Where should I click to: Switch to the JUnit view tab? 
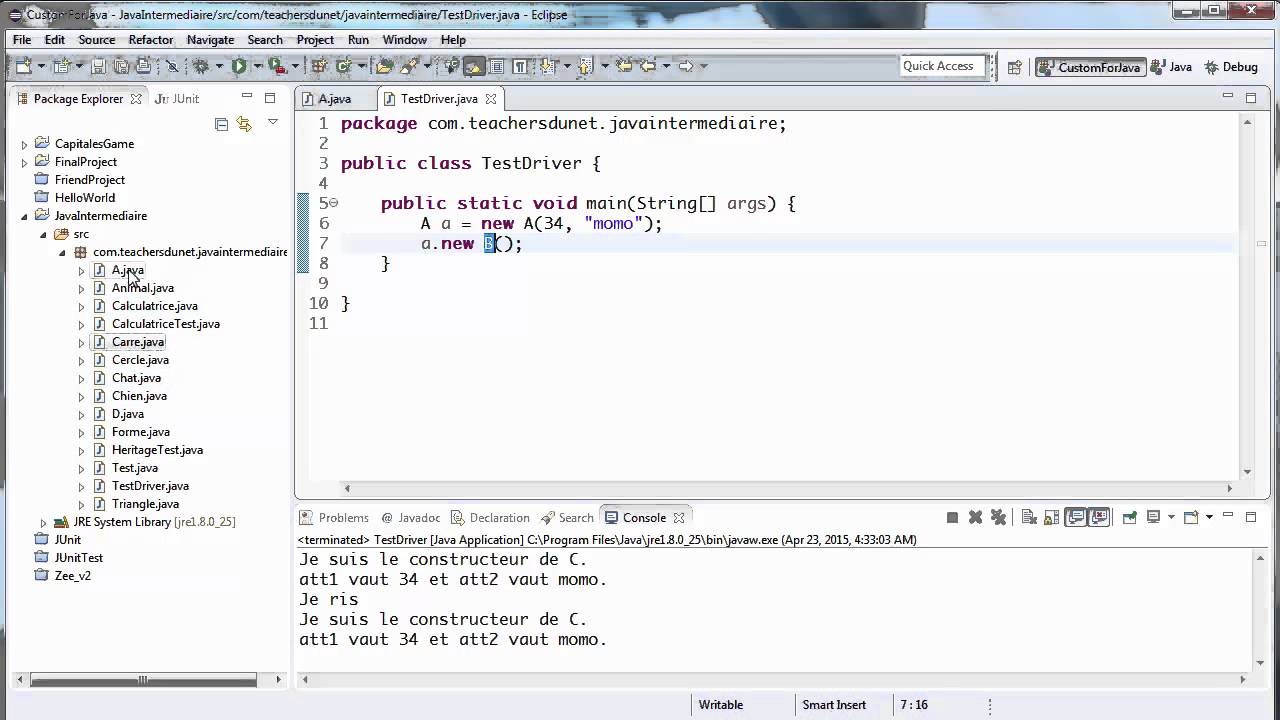pos(177,99)
